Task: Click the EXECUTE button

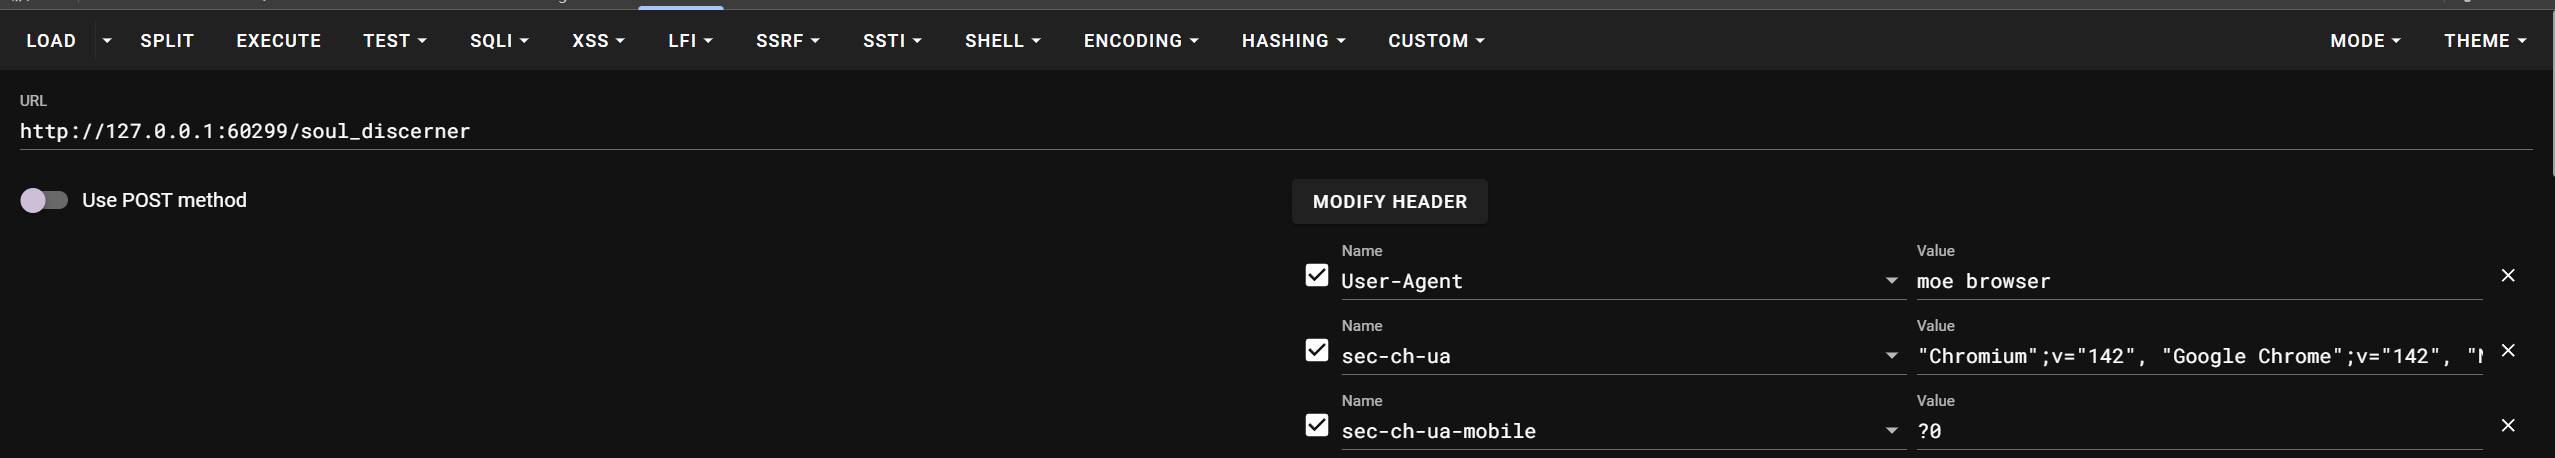Action: pyautogui.click(x=278, y=41)
